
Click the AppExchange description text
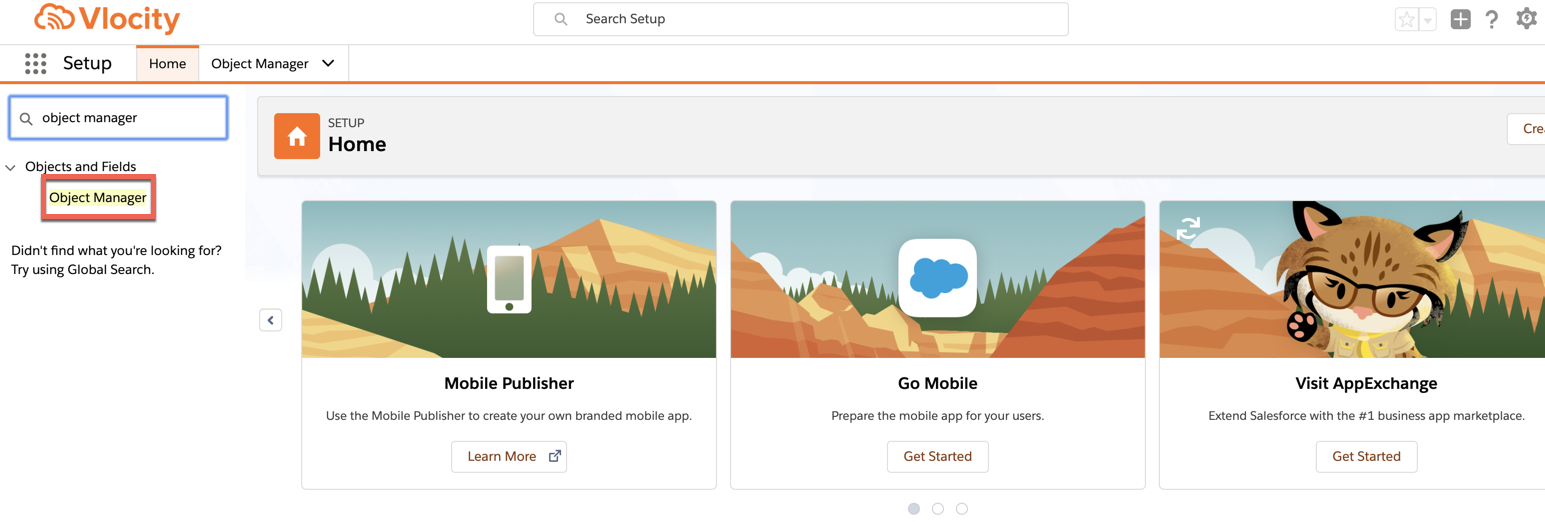pos(1367,415)
